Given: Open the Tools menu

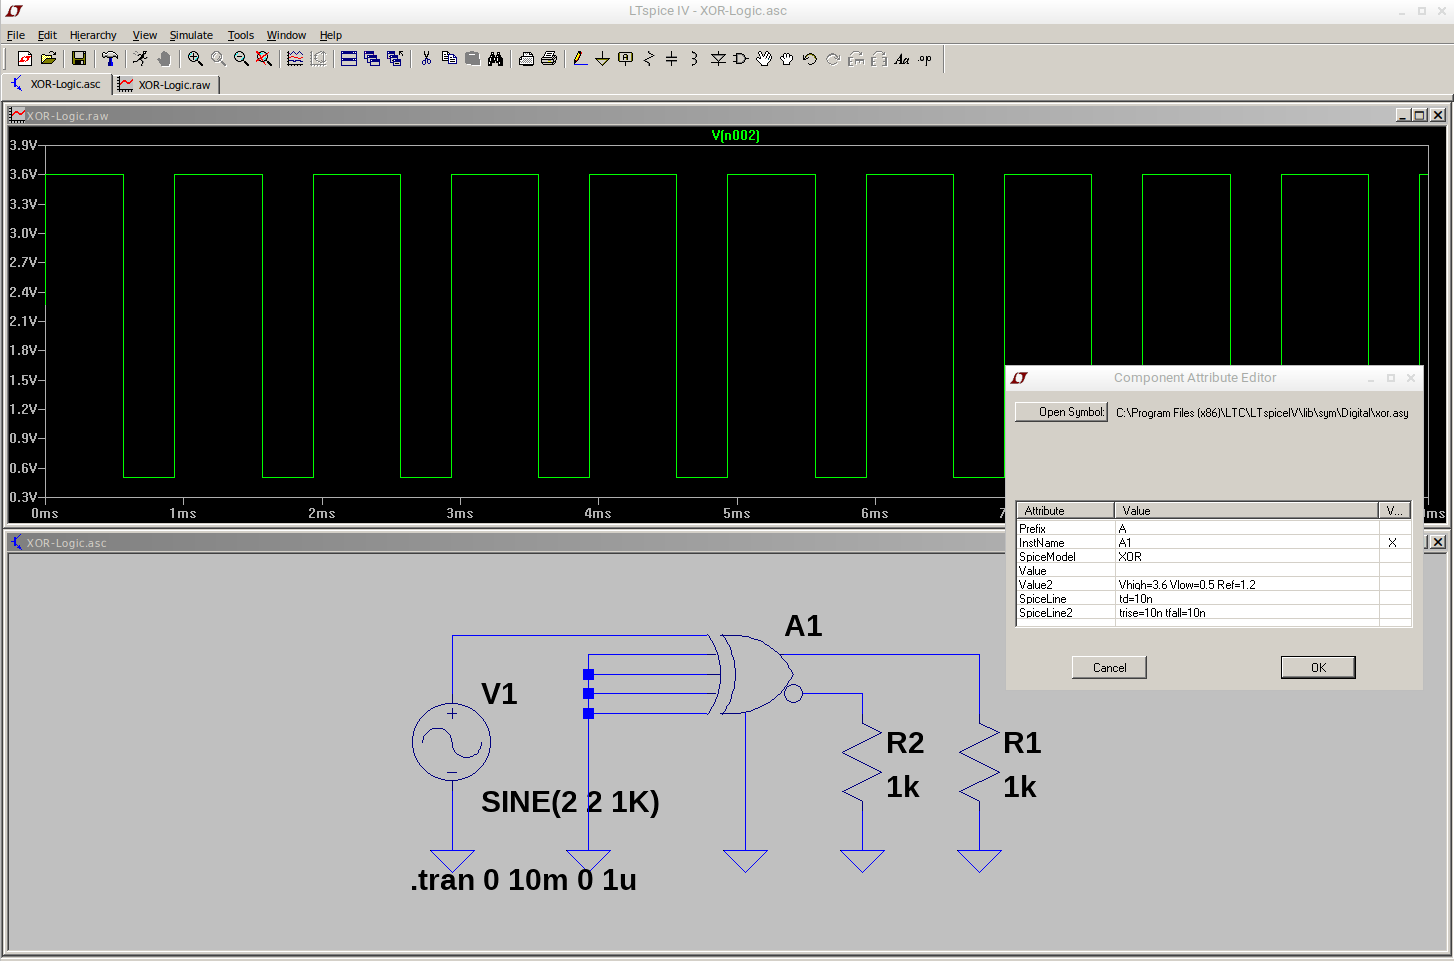Looking at the screenshot, I should [x=241, y=35].
